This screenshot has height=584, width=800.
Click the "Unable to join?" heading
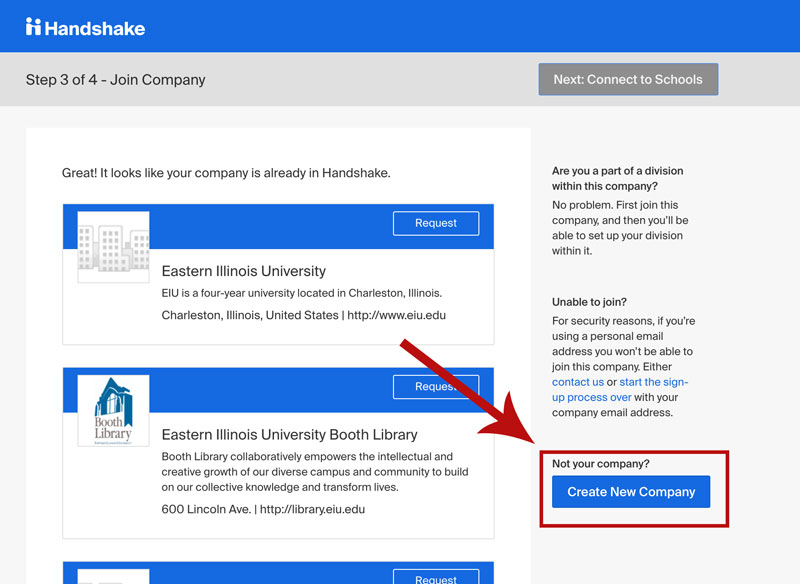pos(589,302)
